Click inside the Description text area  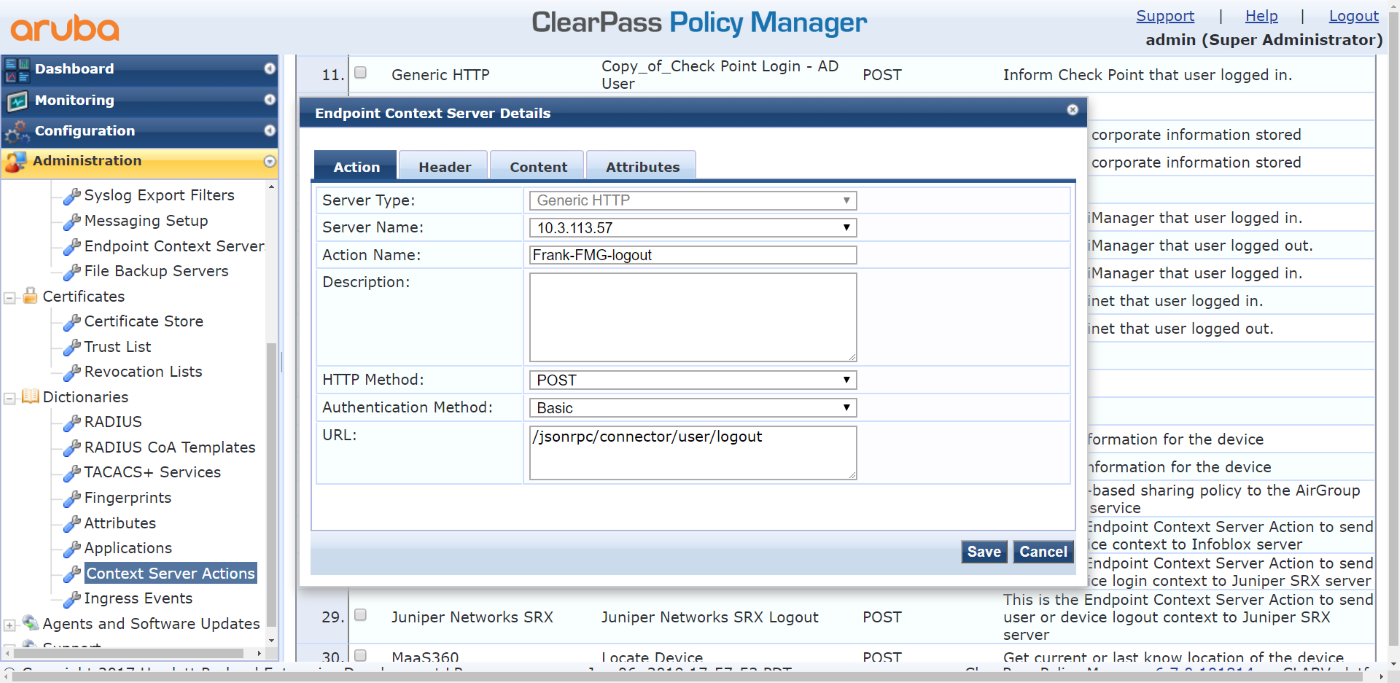[692, 317]
